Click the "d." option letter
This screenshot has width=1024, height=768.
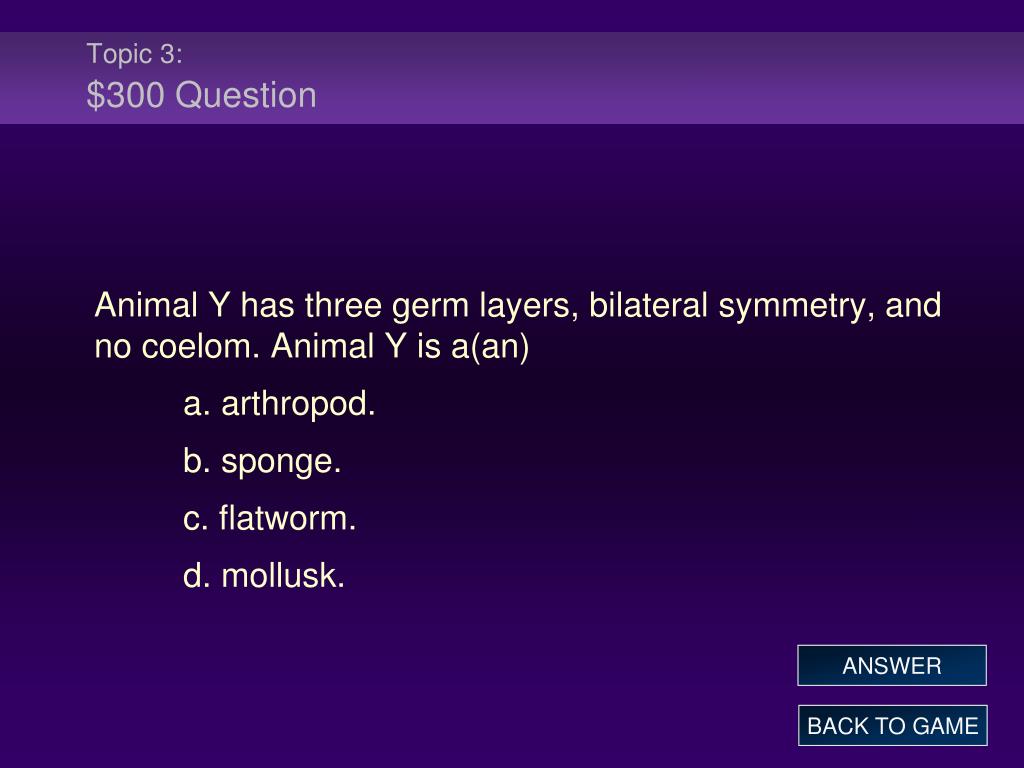196,576
